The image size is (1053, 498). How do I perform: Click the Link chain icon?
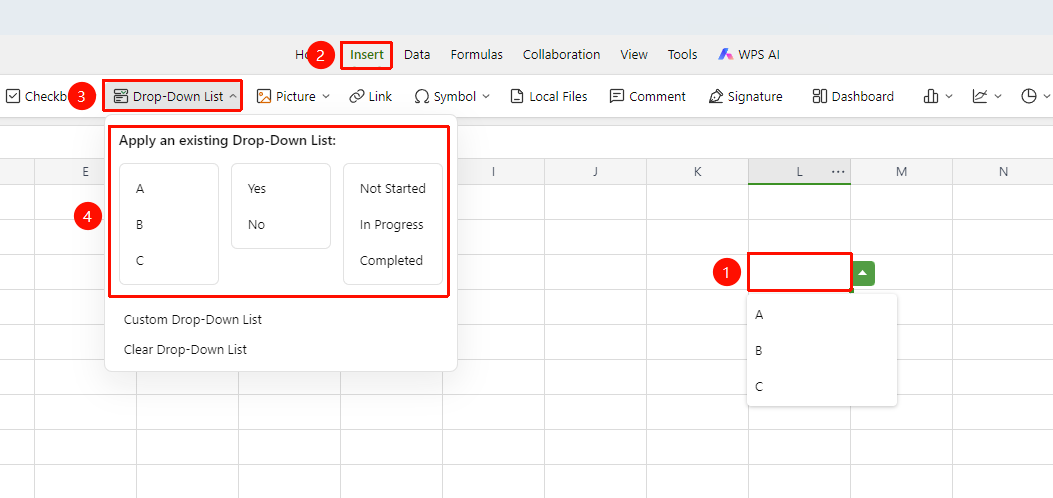click(x=357, y=97)
